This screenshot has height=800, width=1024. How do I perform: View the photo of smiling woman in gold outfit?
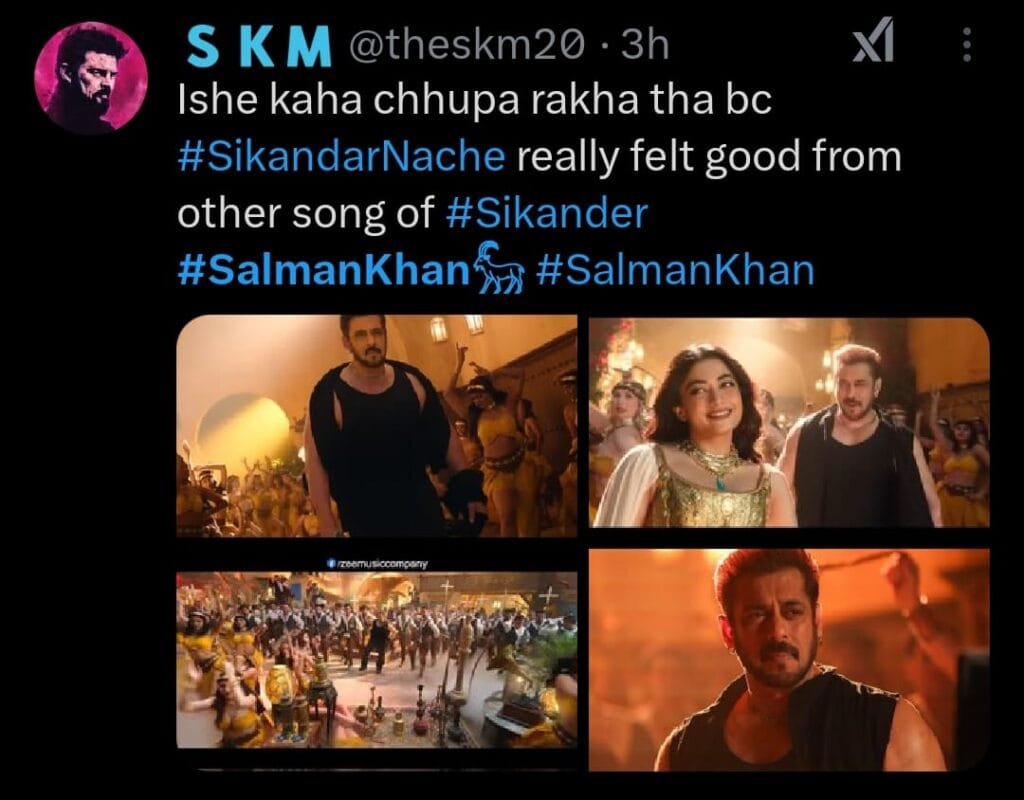pyautogui.click(x=789, y=423)
